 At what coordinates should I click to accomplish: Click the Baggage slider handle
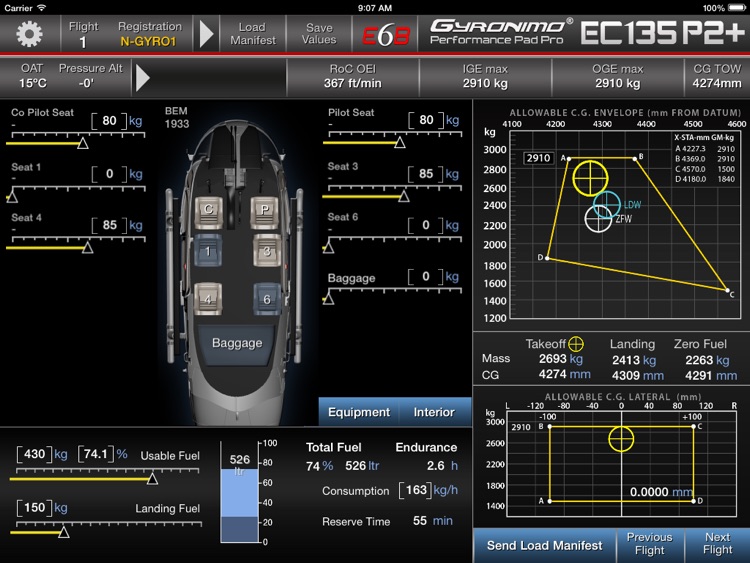point(329,299)
